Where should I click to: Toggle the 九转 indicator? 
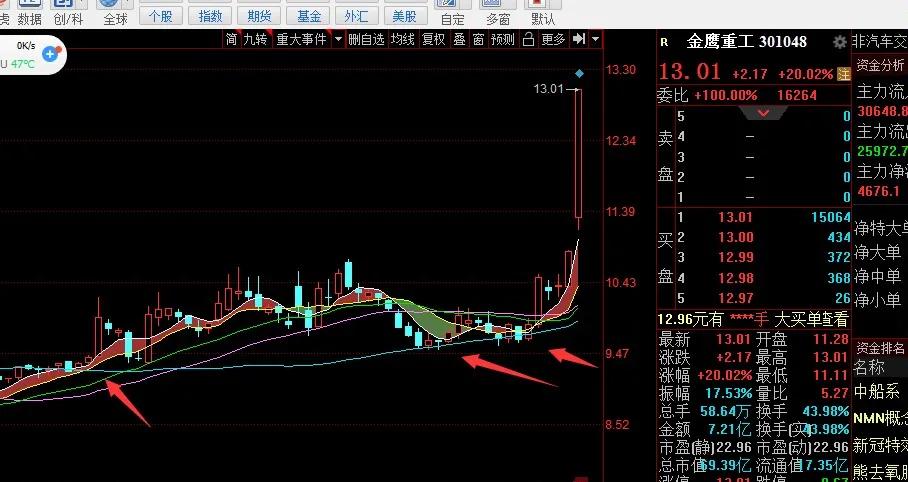click(255, 39)
